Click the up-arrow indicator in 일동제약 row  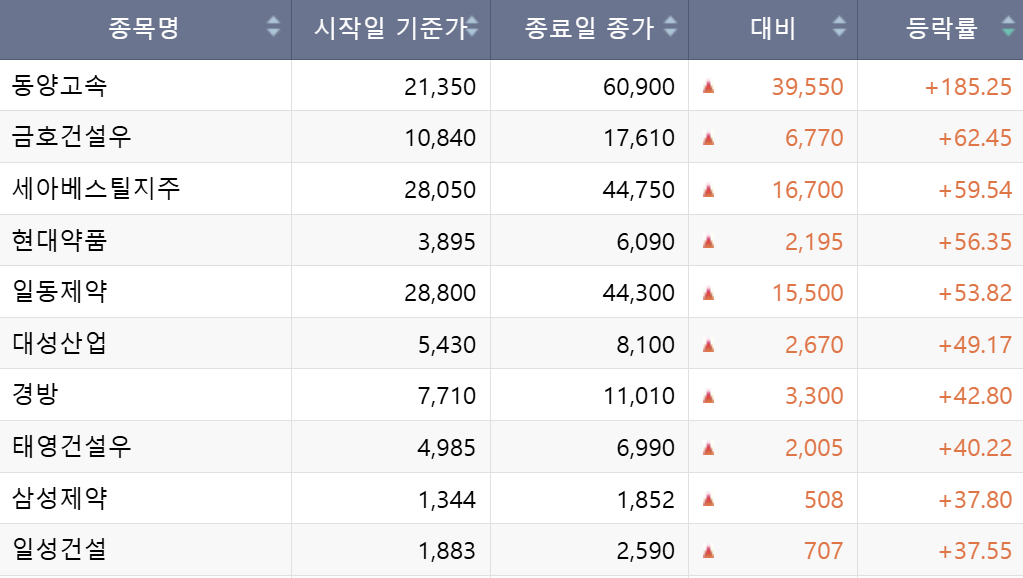(708, 291)
